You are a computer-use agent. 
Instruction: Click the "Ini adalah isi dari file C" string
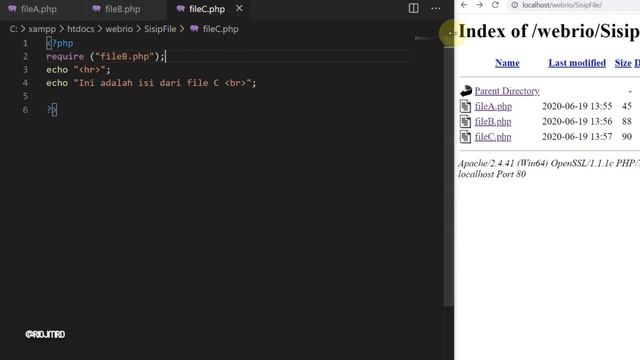pyautogui.click(x=162, y=83)
